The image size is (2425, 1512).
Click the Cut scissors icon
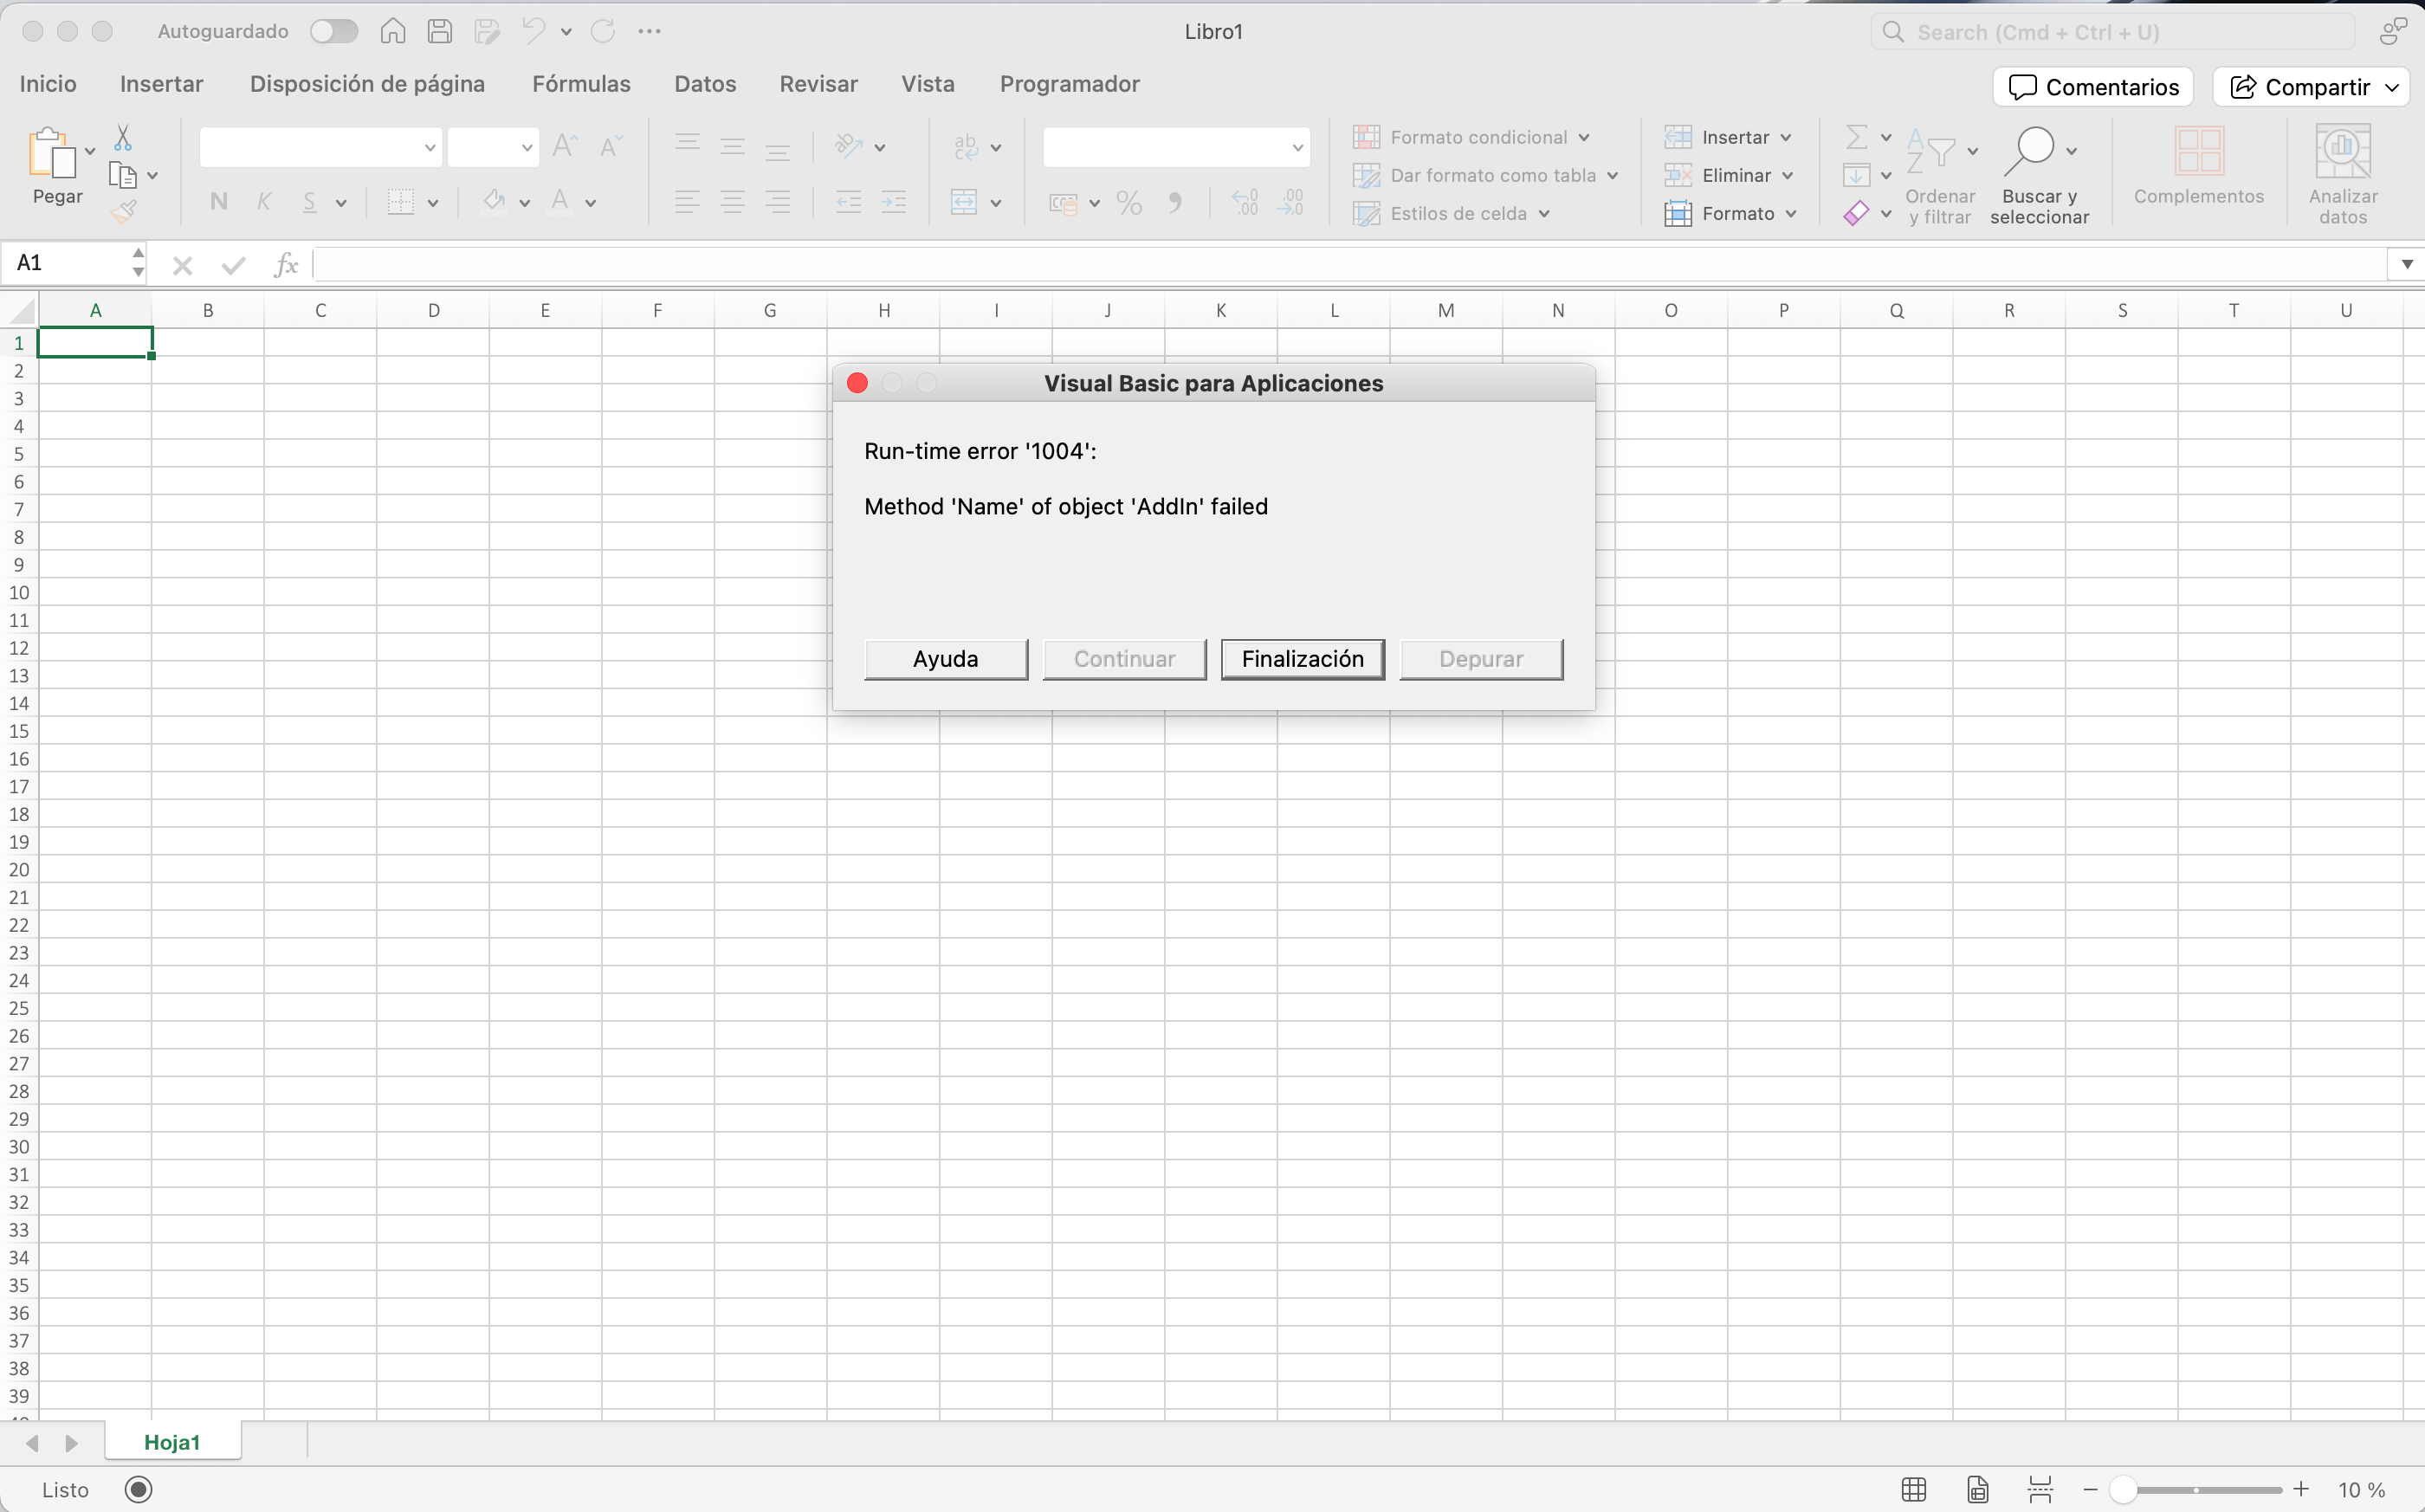[123, 137]
